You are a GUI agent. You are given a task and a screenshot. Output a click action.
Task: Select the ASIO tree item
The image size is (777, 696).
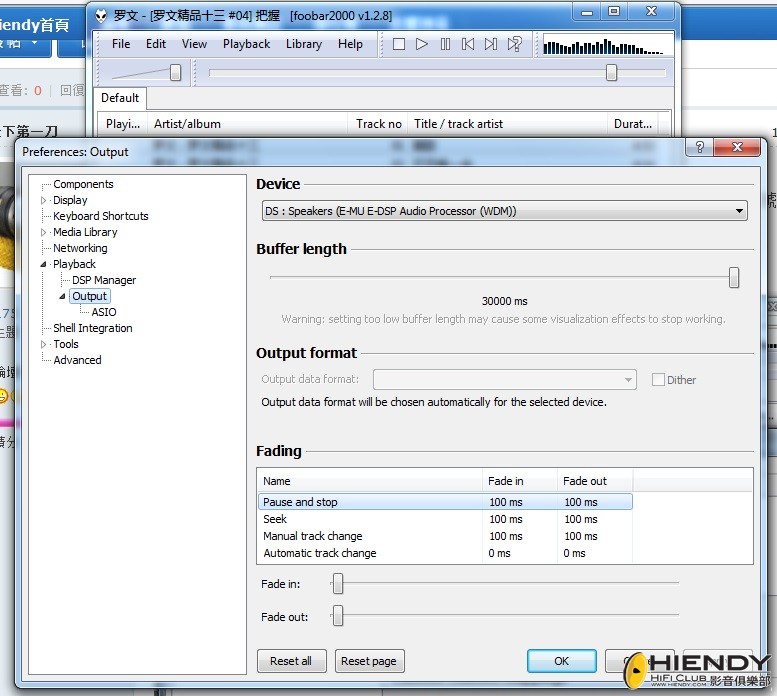[104, 312]
